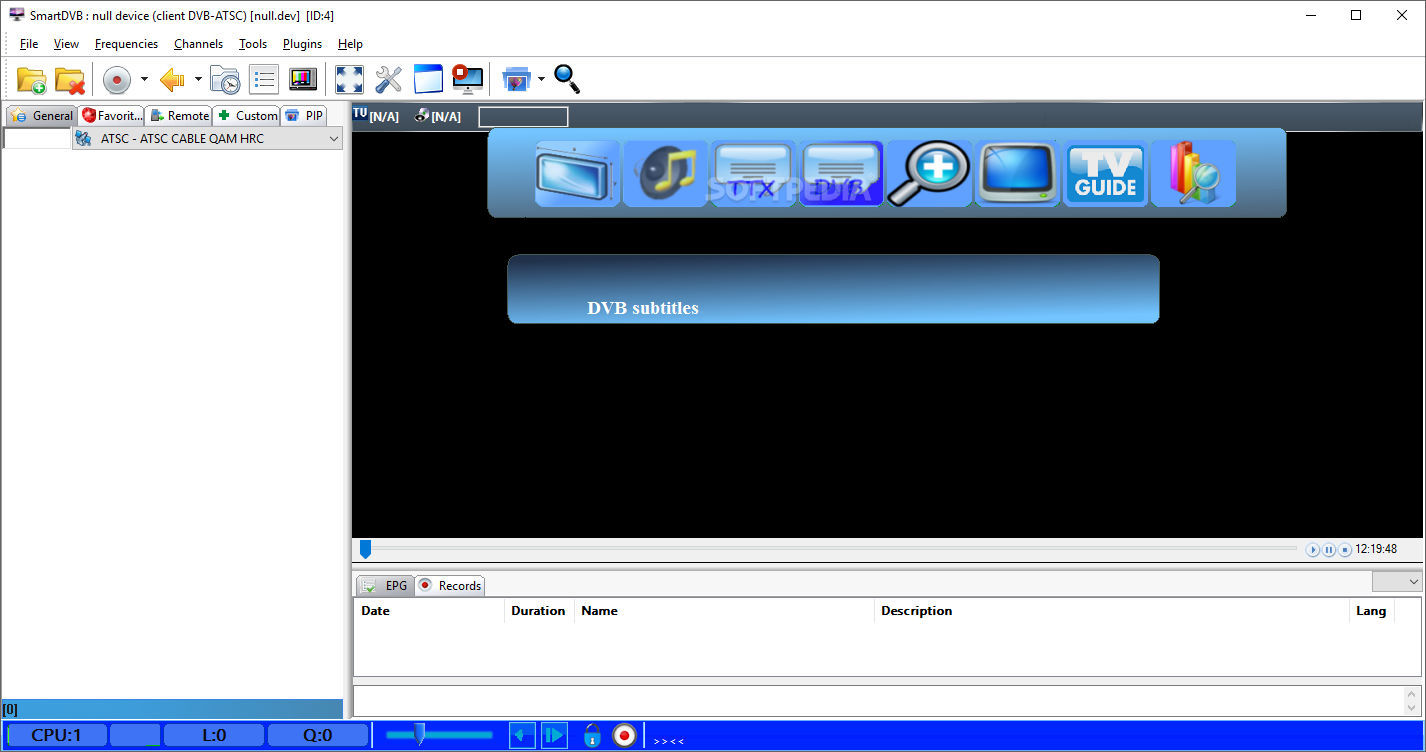Screen dimensions: 1426x752
Task: Click the TU [N/A] tuner indicator
Action: coord(376,116)
